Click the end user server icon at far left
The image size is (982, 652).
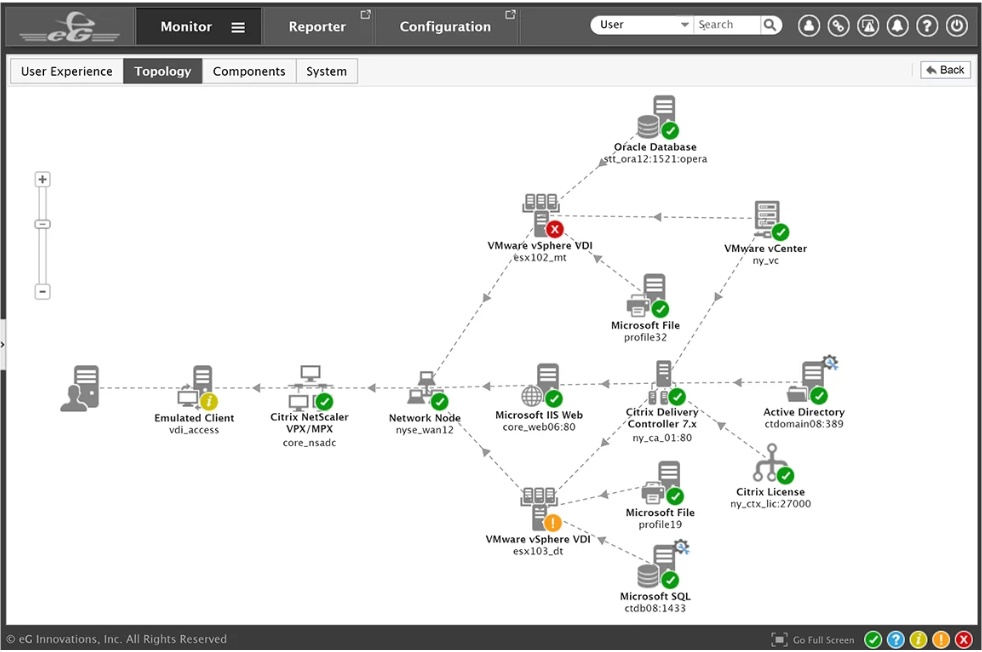click(80, 388)
